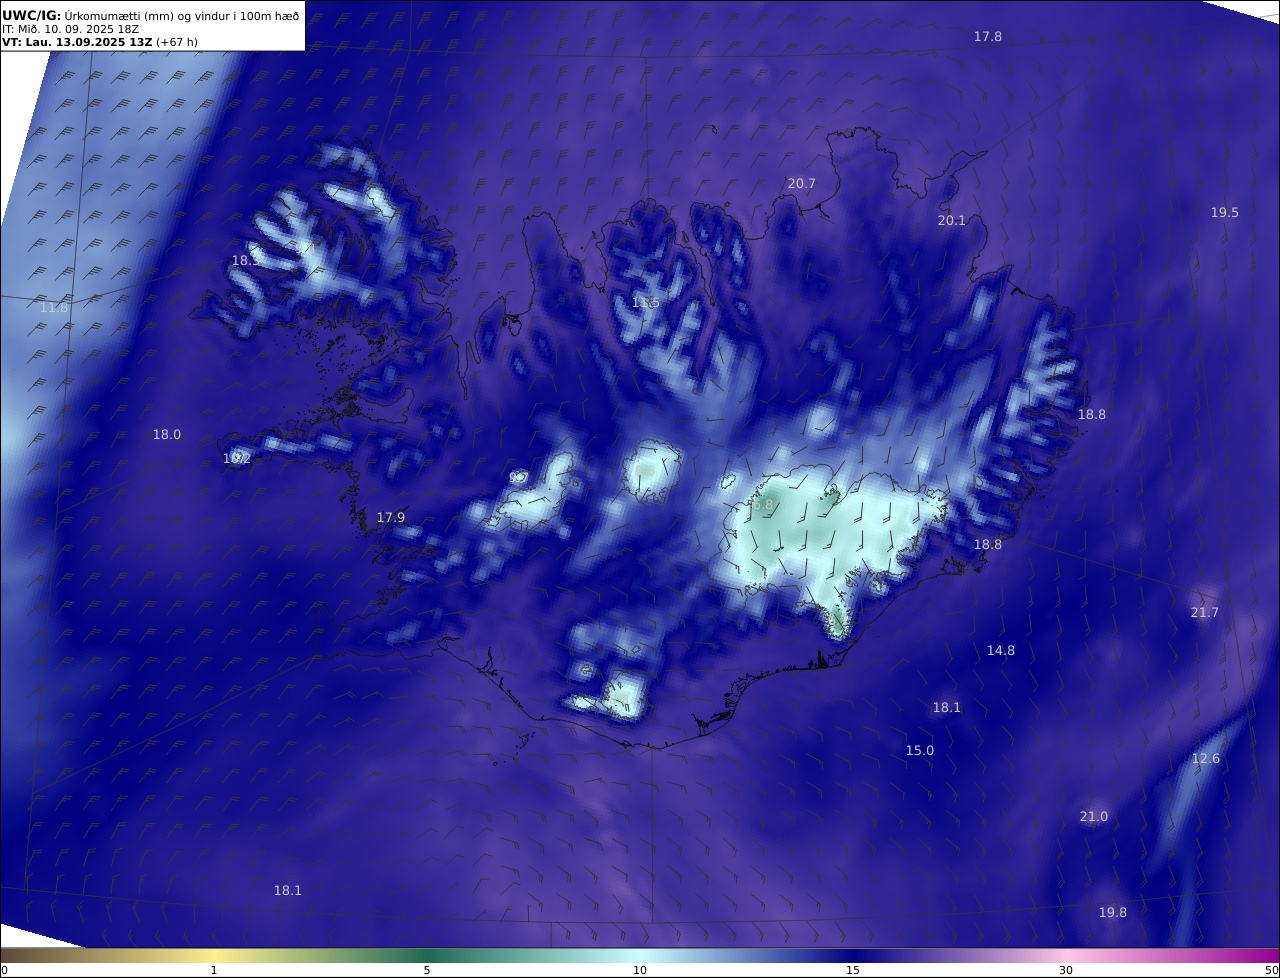Click the colour scale tick label 30
Screen dimensions: 1280x978
click(1066, 970)
